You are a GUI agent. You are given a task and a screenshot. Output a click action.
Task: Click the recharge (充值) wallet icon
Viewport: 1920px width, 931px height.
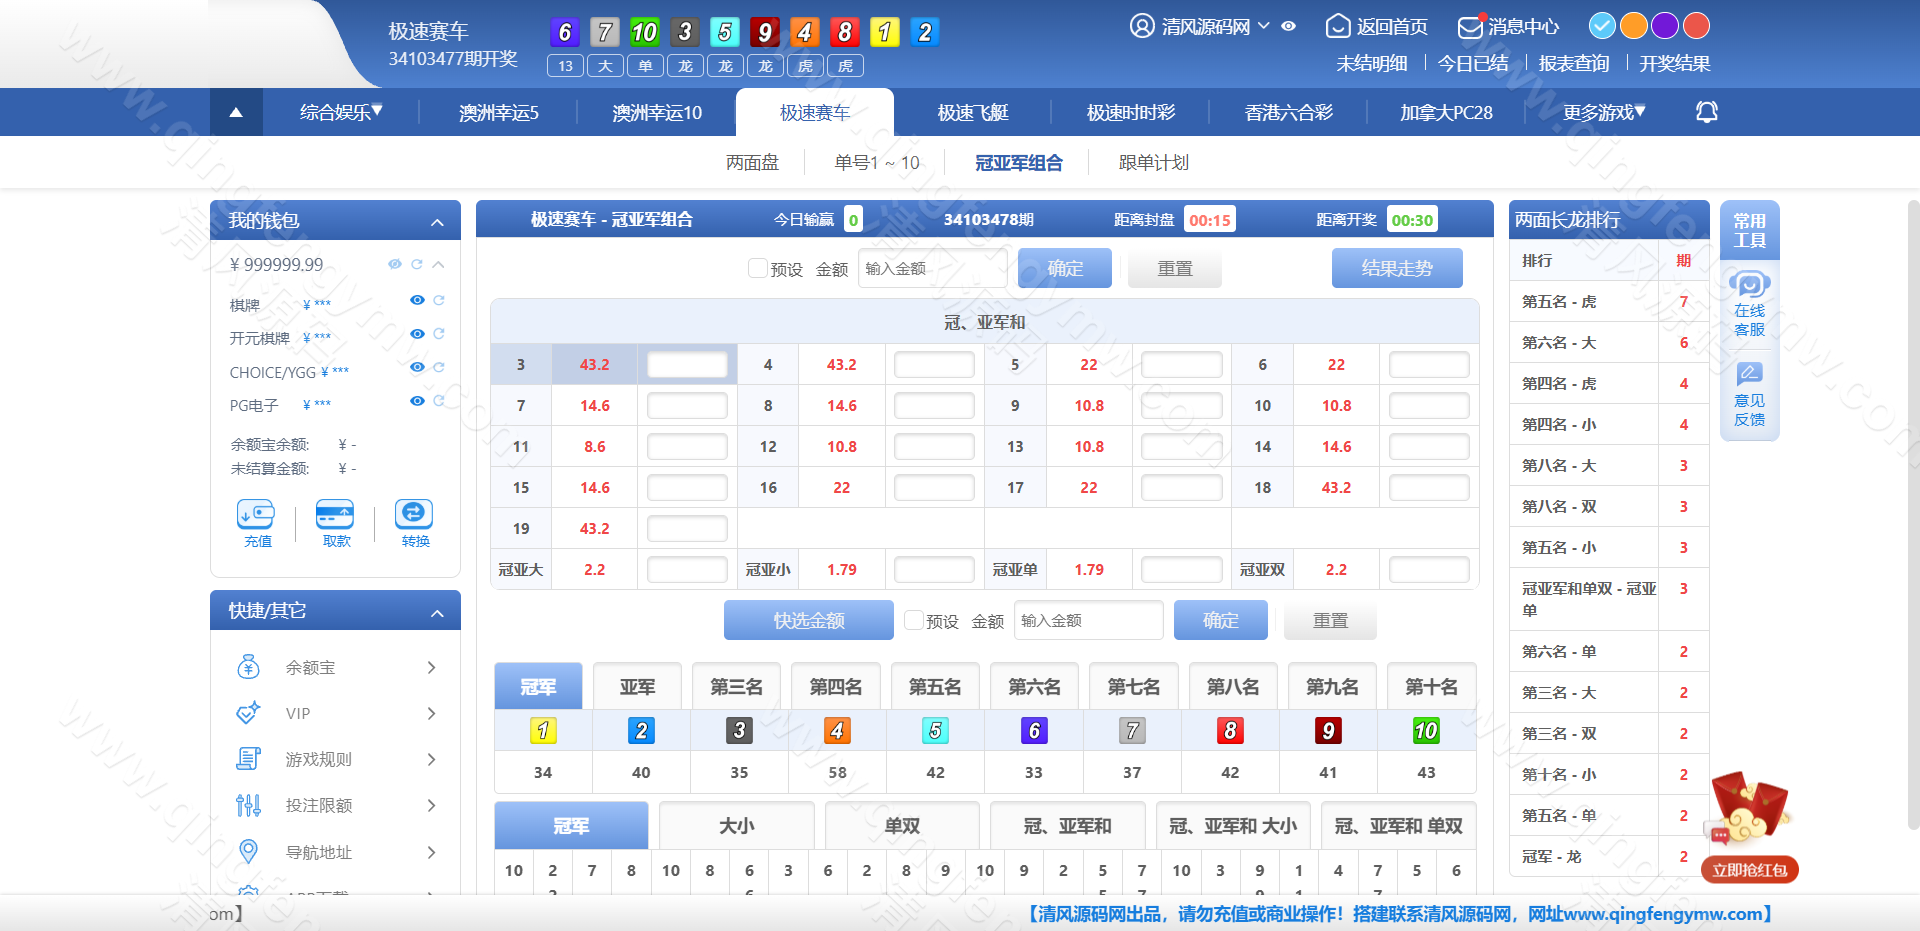coord(256,514)
